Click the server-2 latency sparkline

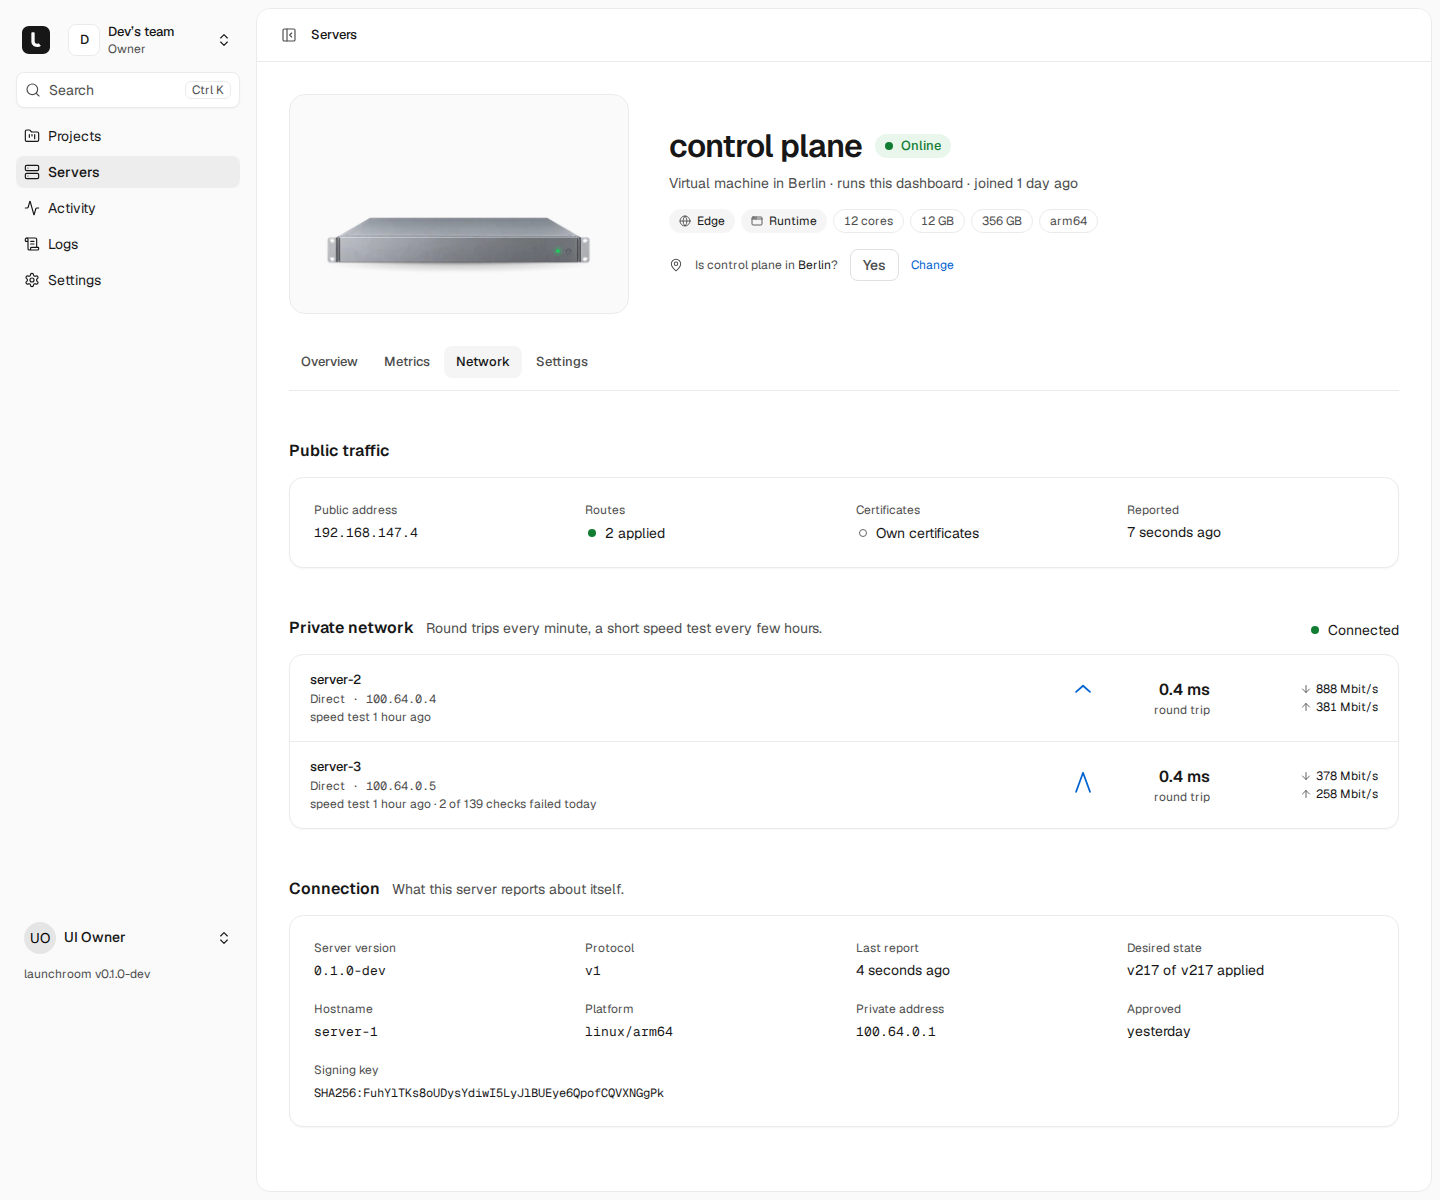[x=1083, y=690]
